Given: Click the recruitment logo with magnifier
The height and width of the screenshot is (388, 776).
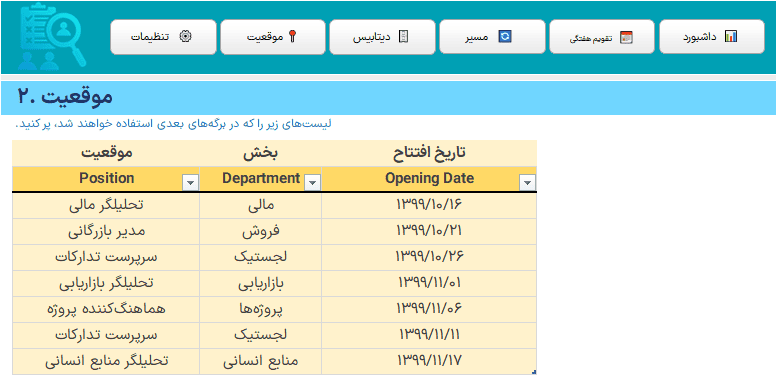Looking at the screenshot, I should point(51,37).
